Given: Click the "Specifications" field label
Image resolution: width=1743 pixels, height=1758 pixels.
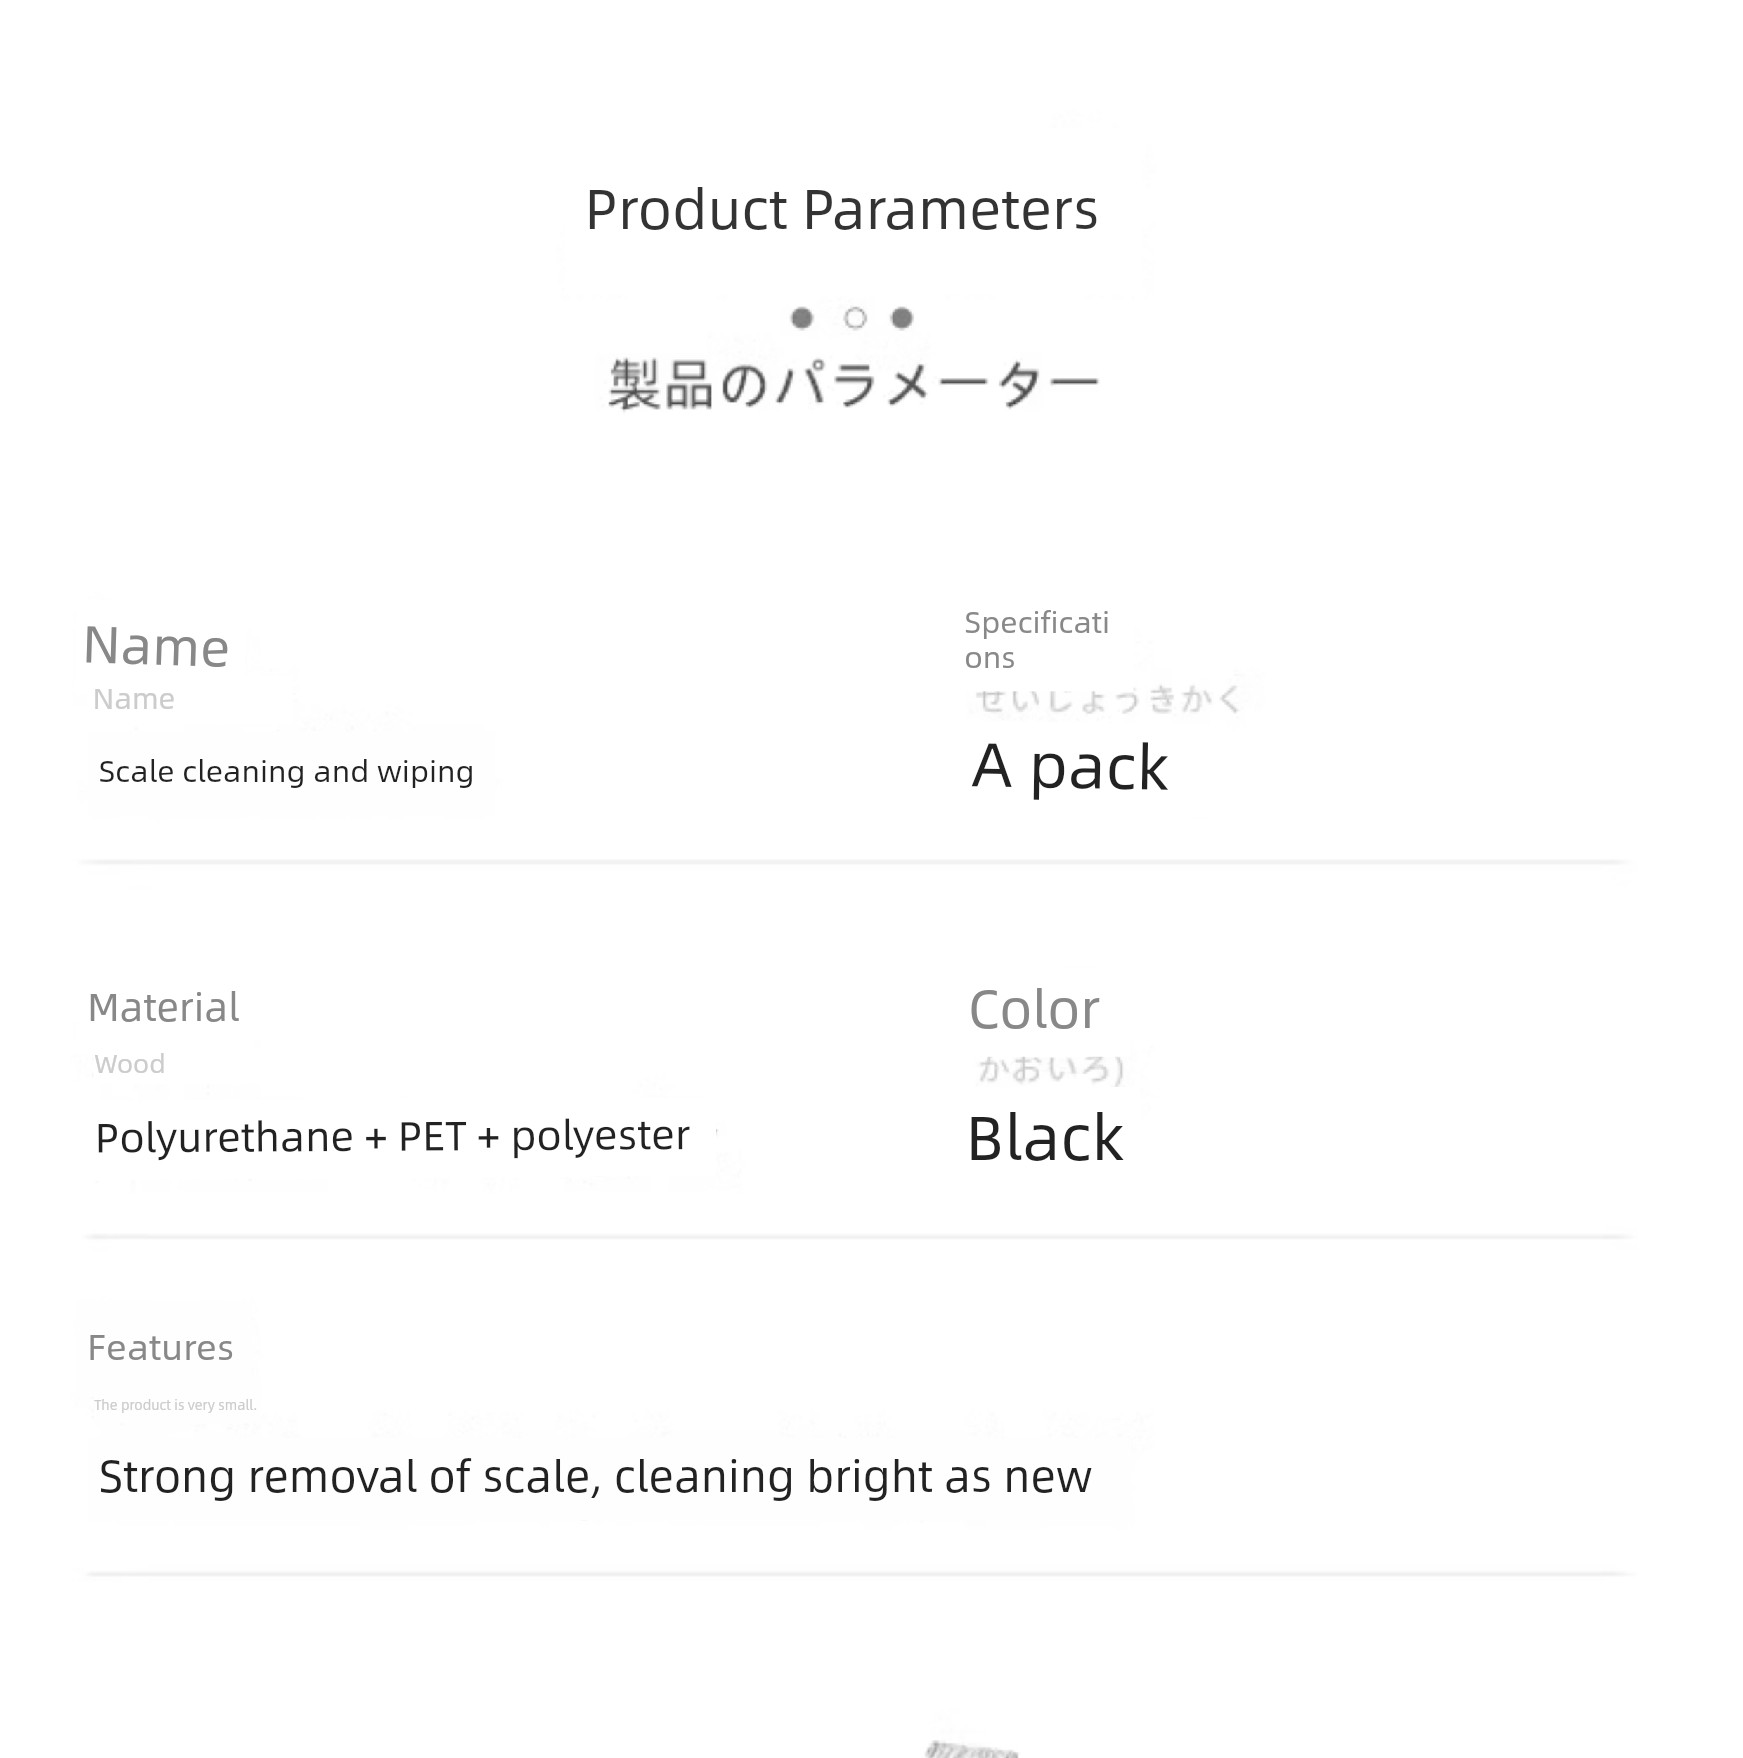Looking at the screenshot, I should (1036, 640).
